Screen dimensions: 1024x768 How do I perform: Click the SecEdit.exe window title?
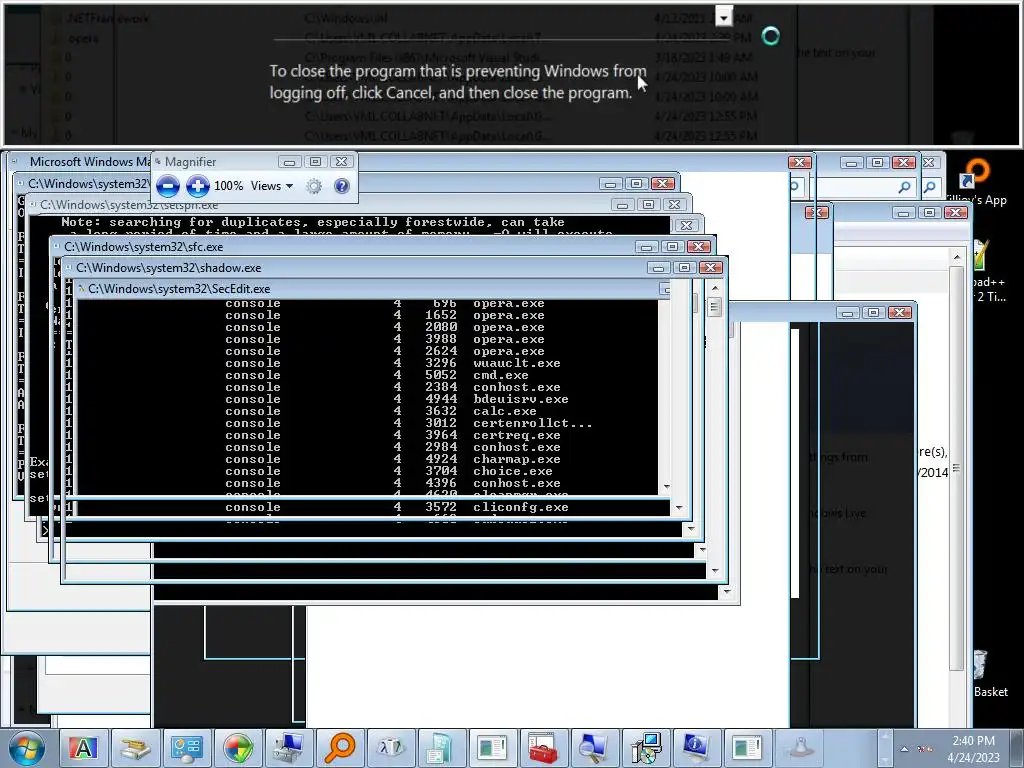179,289
